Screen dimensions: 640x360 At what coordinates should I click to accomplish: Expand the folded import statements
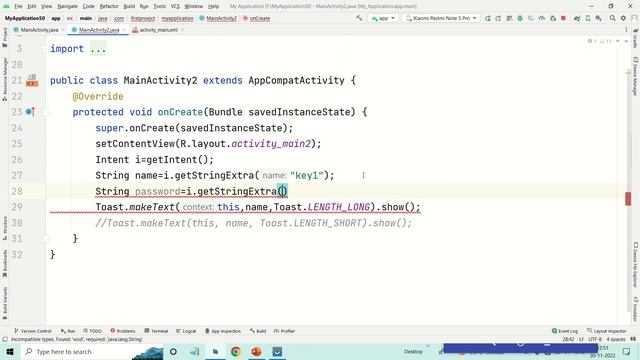pyautogui.click(x=98, y=49)
